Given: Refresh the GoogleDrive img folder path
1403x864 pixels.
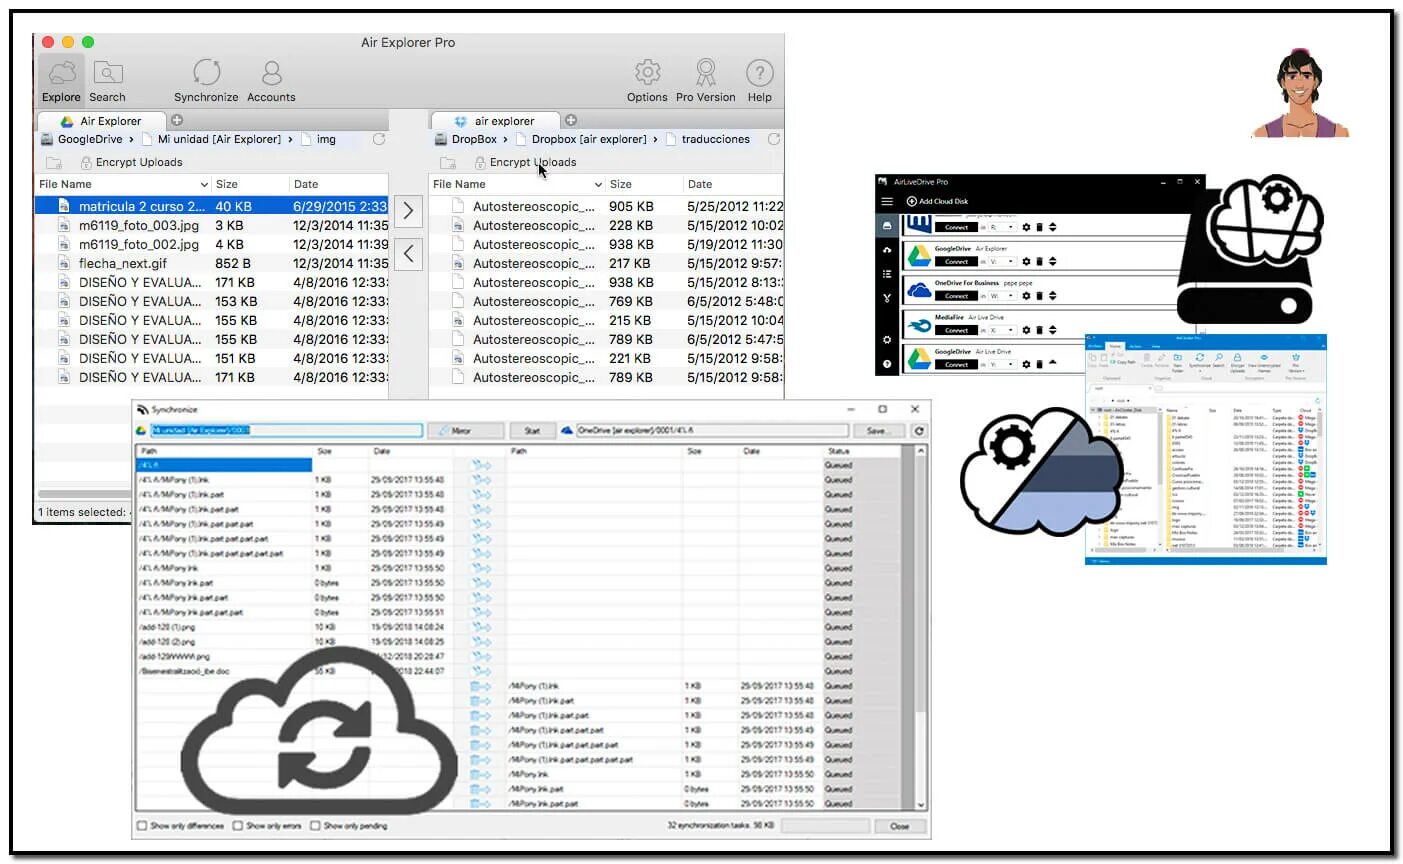Looking at the screenshot, I should click(379, 139).
